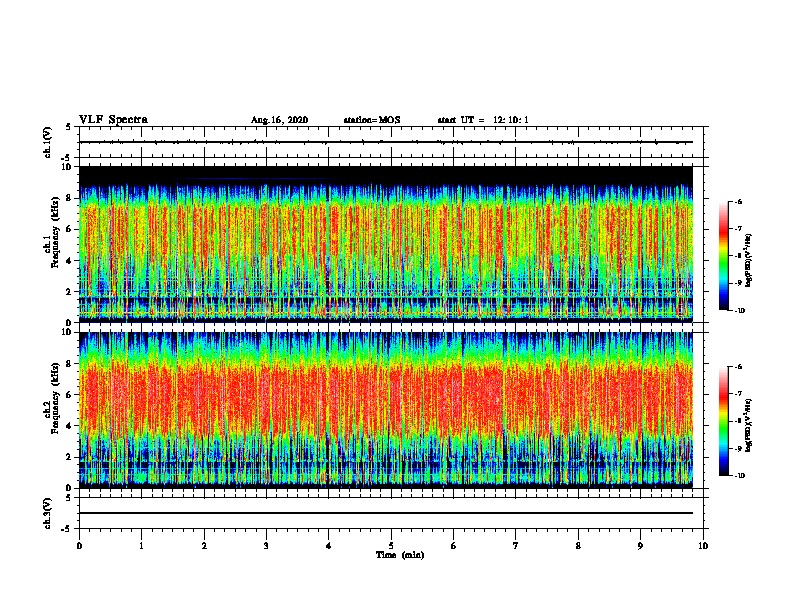
Task: Click time axis tick label "1"
Action: click(x=141, y=545)
